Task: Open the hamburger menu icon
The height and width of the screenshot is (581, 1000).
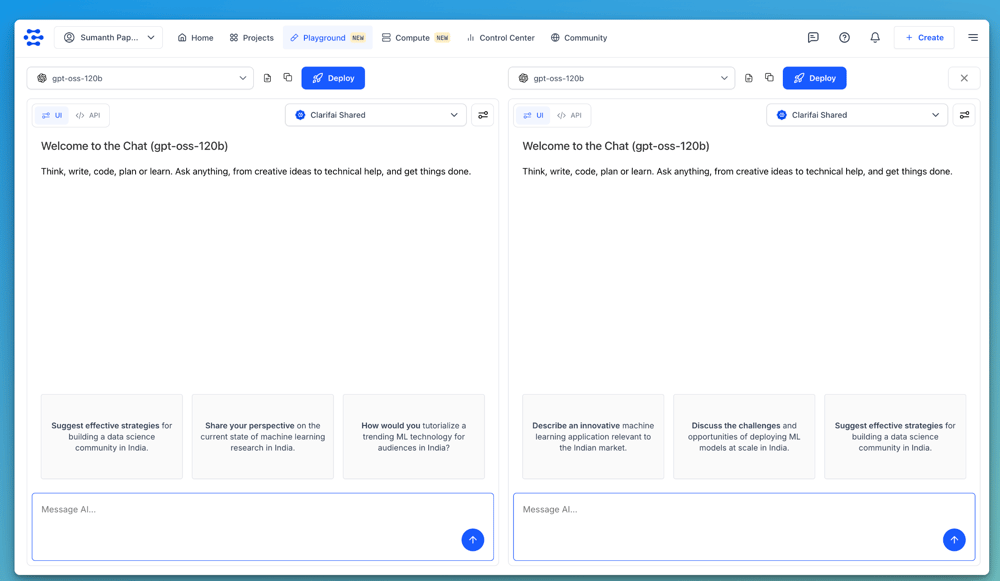Action: coord(973,38)
